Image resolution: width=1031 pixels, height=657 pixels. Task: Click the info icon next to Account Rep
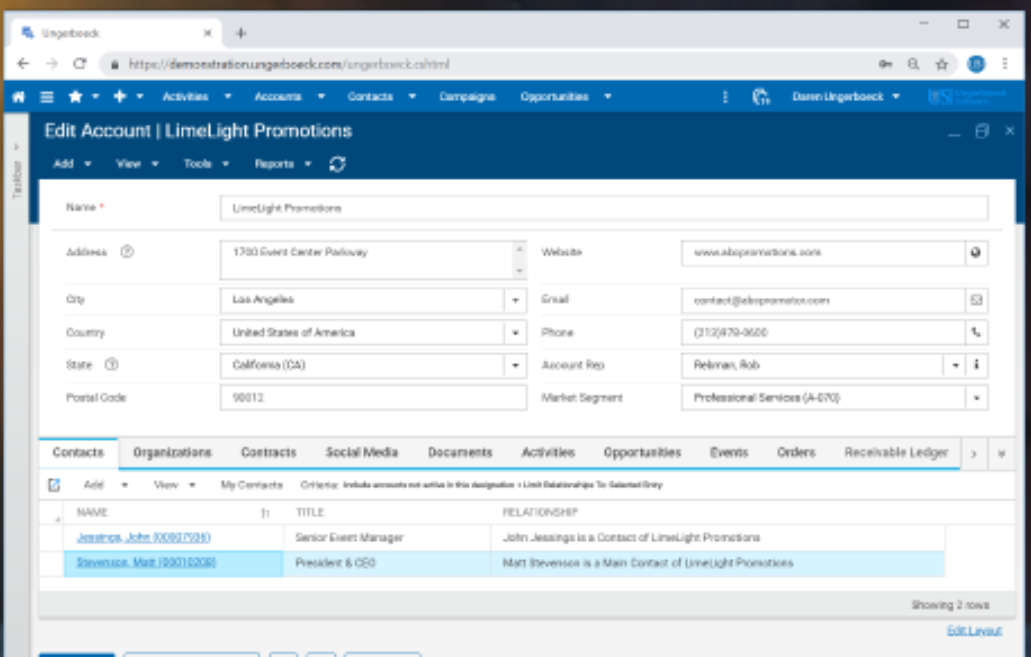point(976,365)
